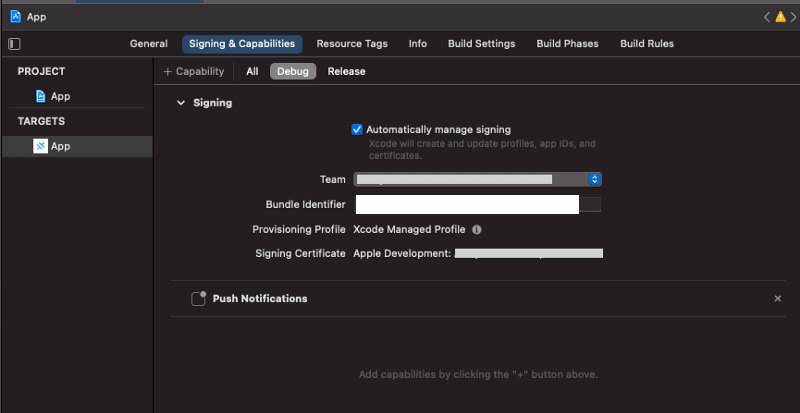Click the Bundle Identifier field

tap(478, 204)
